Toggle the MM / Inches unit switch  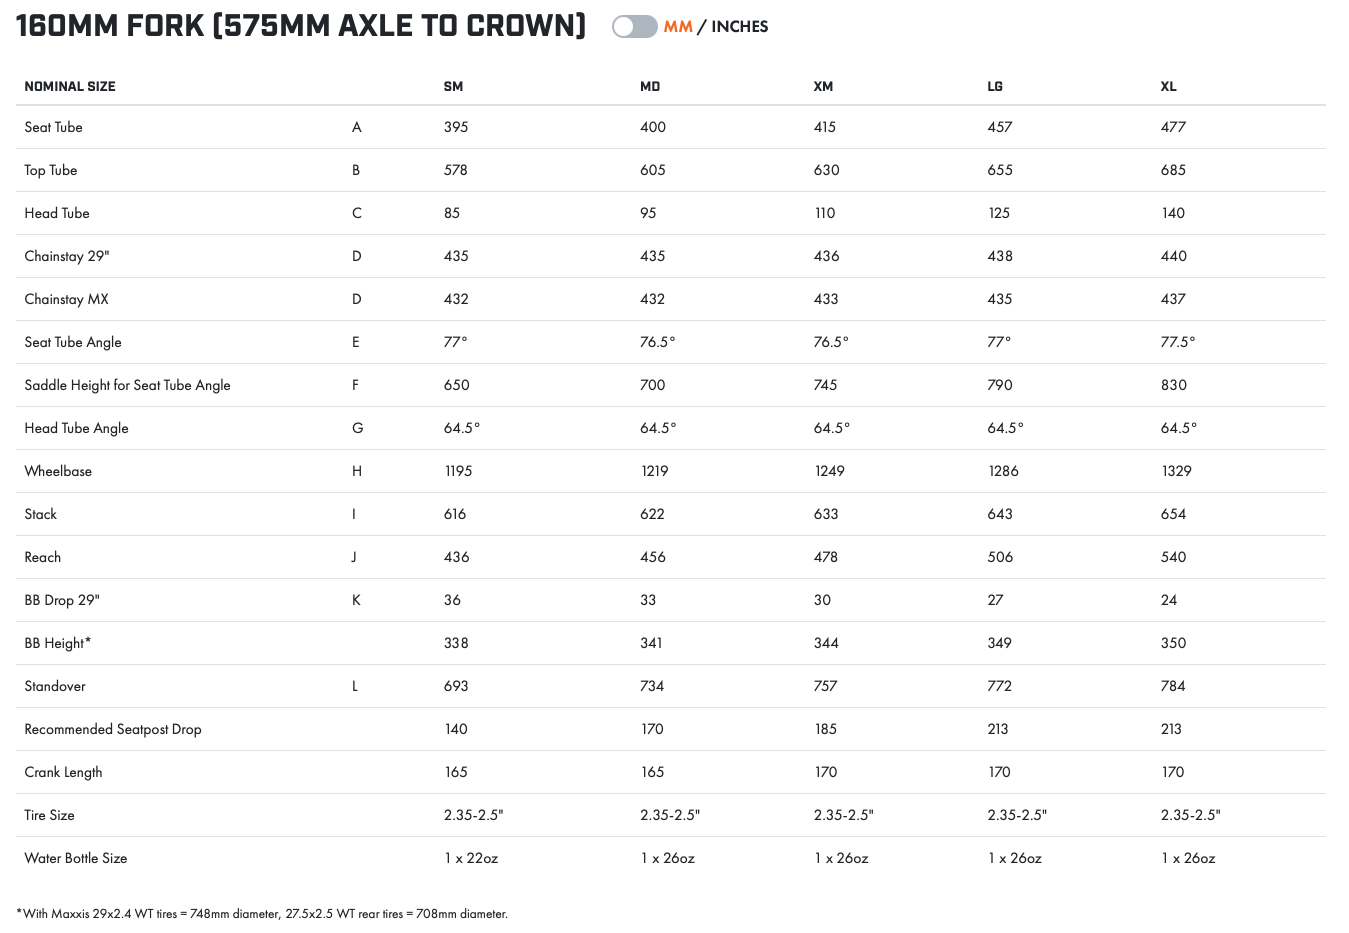pos(634,27)
